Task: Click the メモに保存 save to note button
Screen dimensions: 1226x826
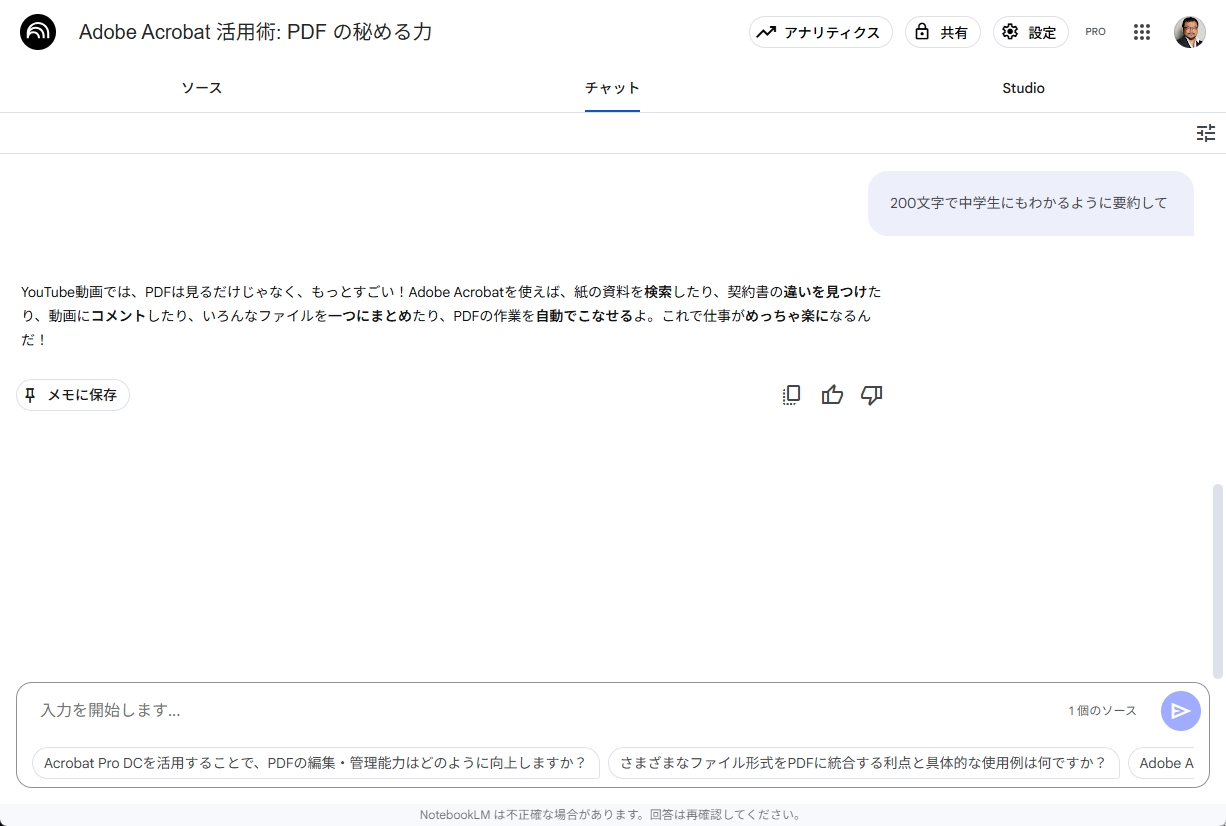Action: coord(73,395)
